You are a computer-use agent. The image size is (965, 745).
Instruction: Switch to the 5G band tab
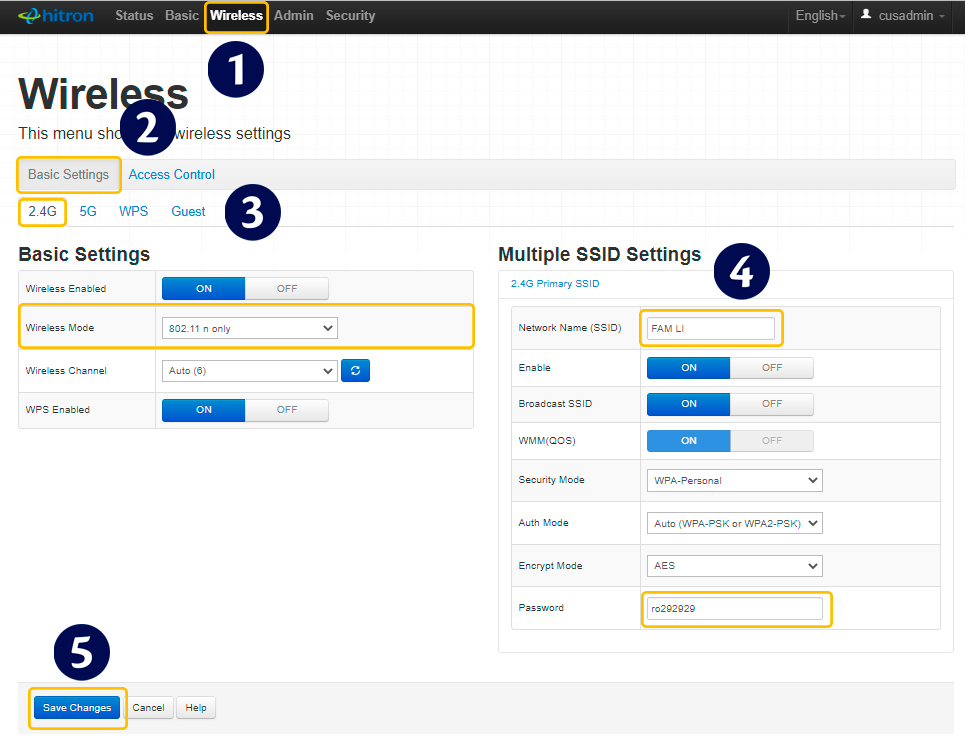[88, 212]
